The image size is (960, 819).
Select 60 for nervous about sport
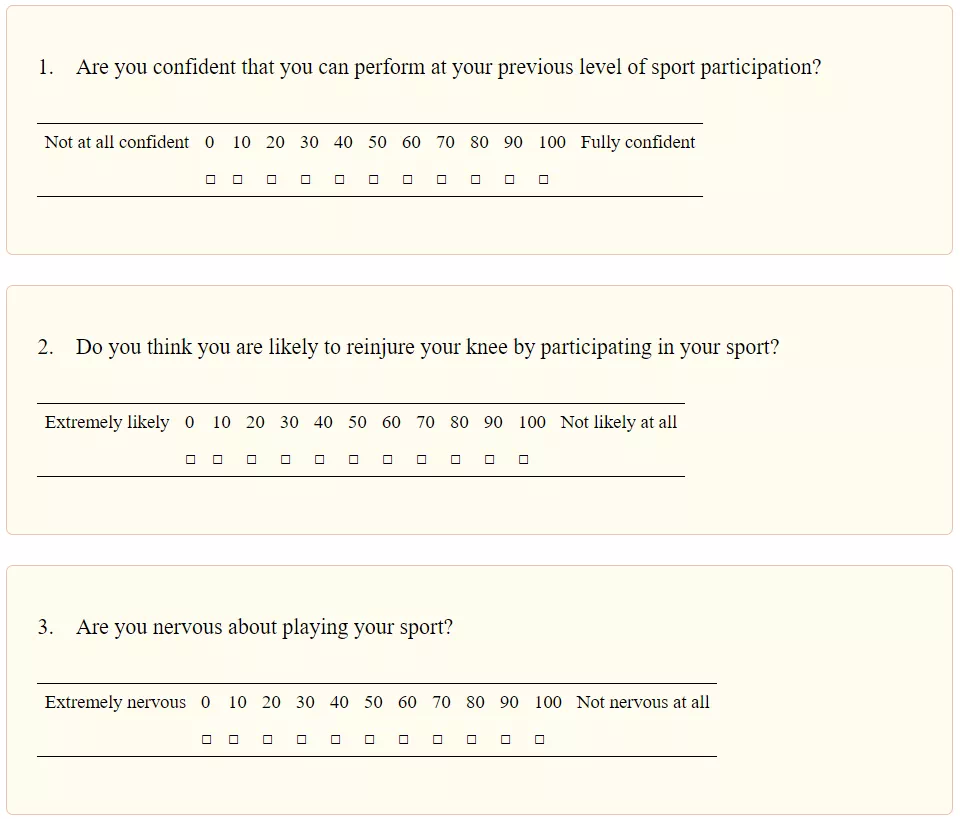(403, 740)
